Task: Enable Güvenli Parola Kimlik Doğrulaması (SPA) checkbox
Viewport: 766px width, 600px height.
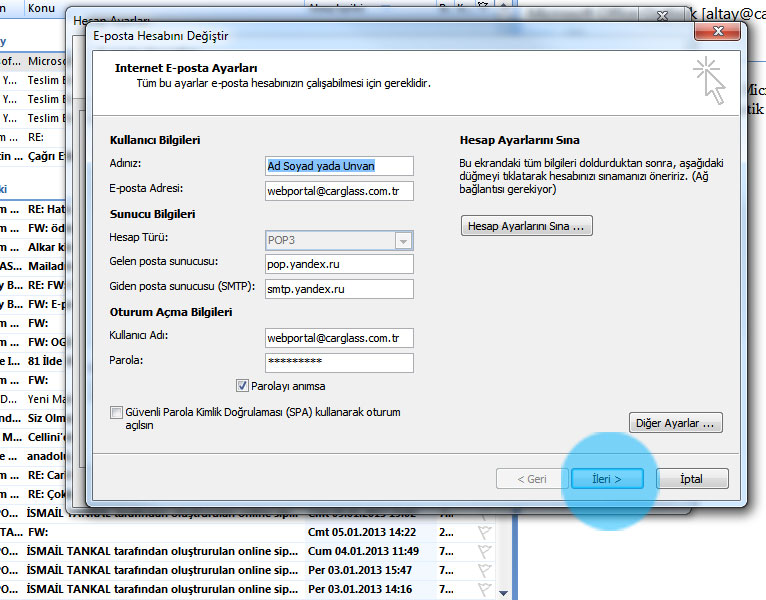Action: coord(116,412)
